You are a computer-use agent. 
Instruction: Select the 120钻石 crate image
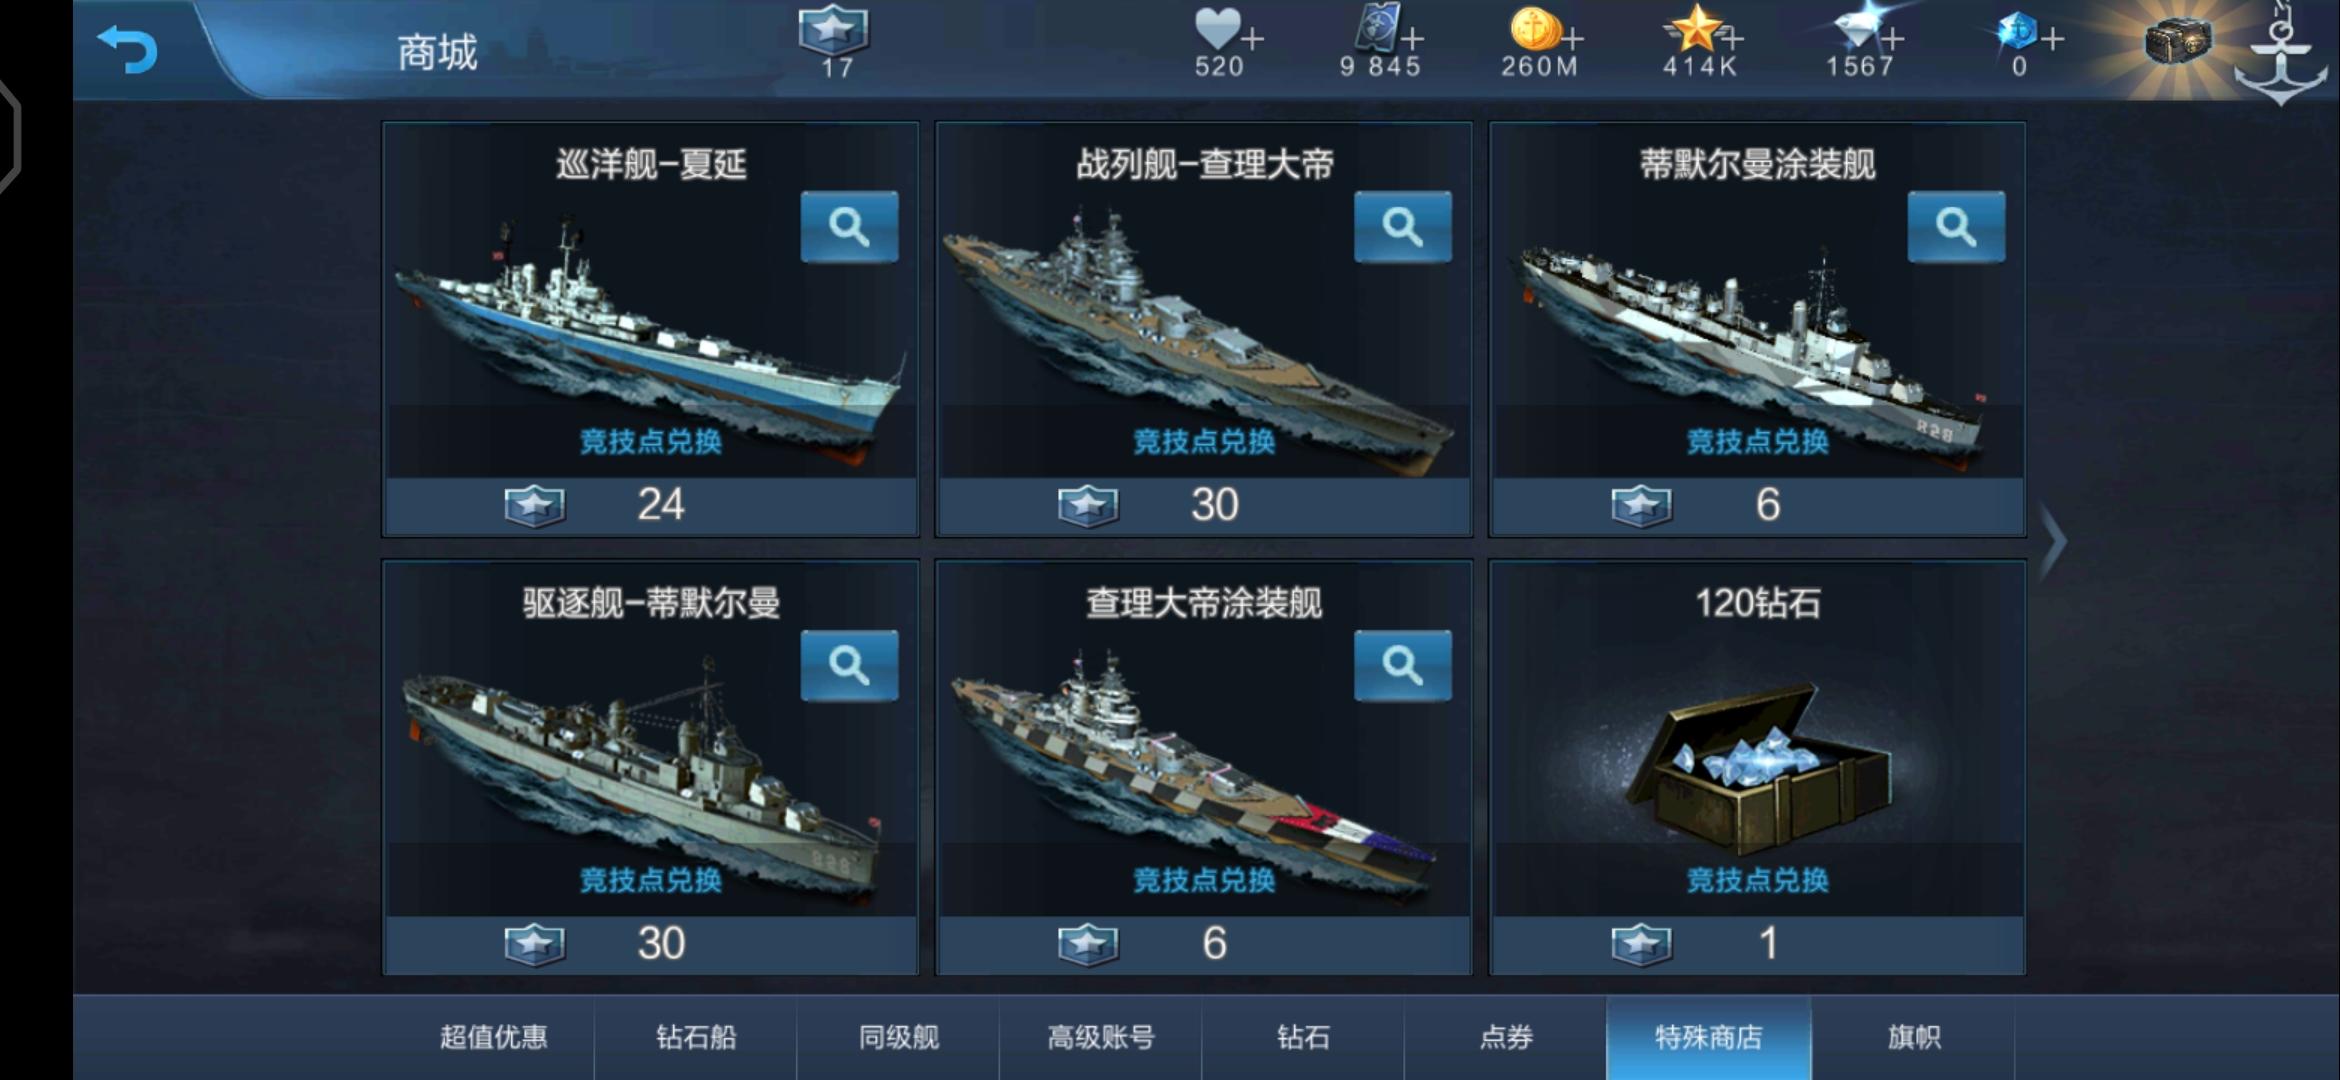(1757, 767)
